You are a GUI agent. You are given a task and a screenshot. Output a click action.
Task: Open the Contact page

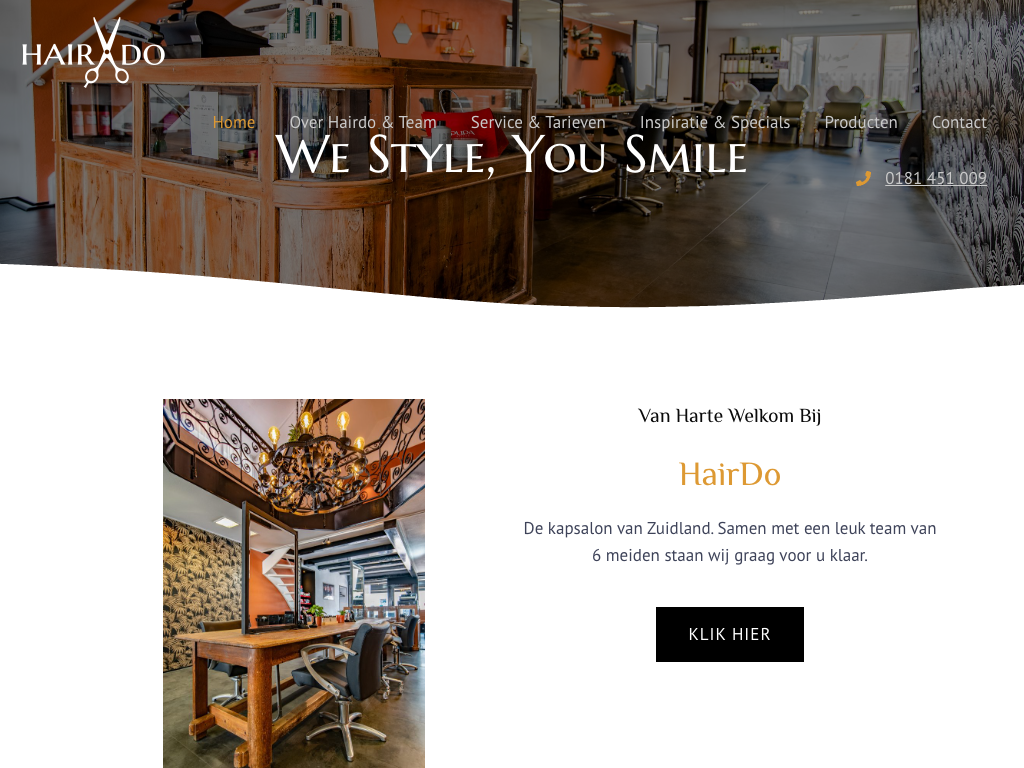tap(959, 122)
